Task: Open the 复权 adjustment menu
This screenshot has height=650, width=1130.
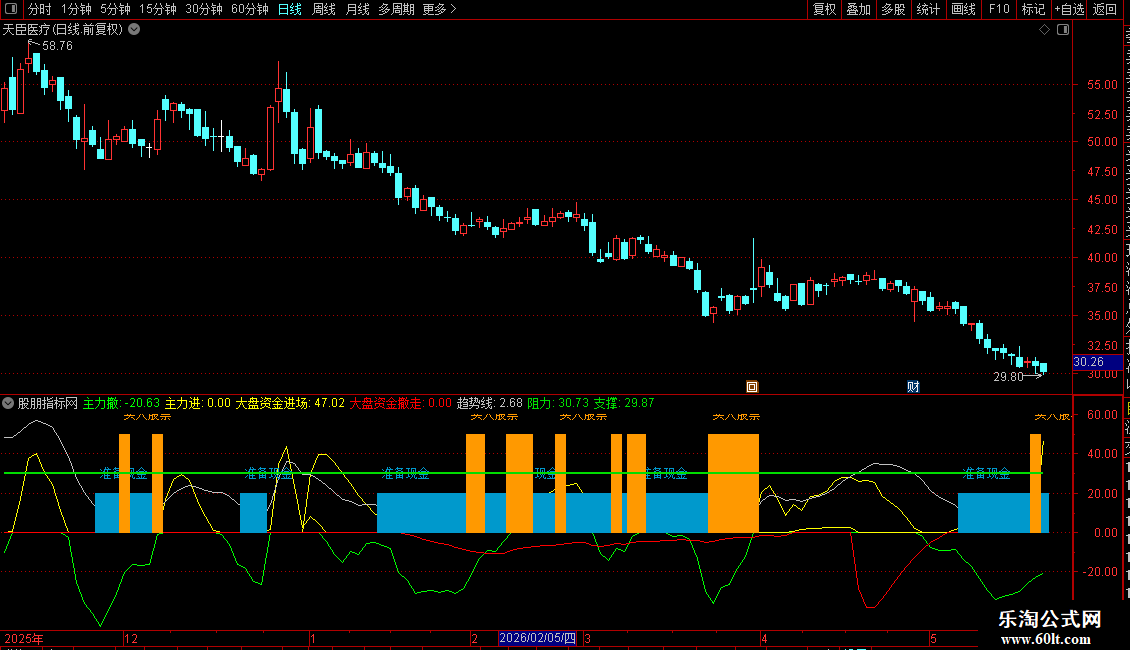Action: tap(824, 9)
